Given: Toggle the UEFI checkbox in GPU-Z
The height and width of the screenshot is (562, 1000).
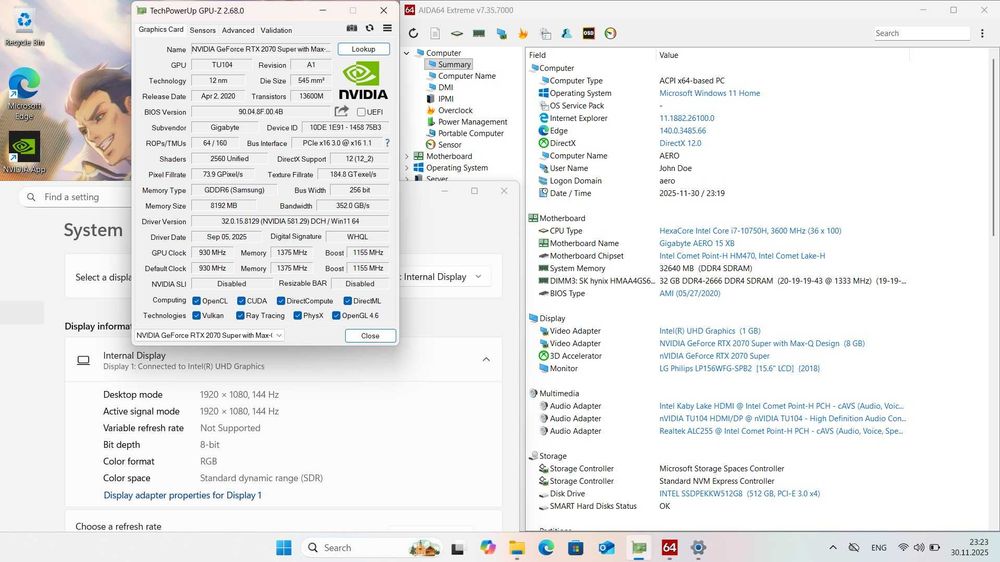Looking at the screenshot, I should pos(361,112).
